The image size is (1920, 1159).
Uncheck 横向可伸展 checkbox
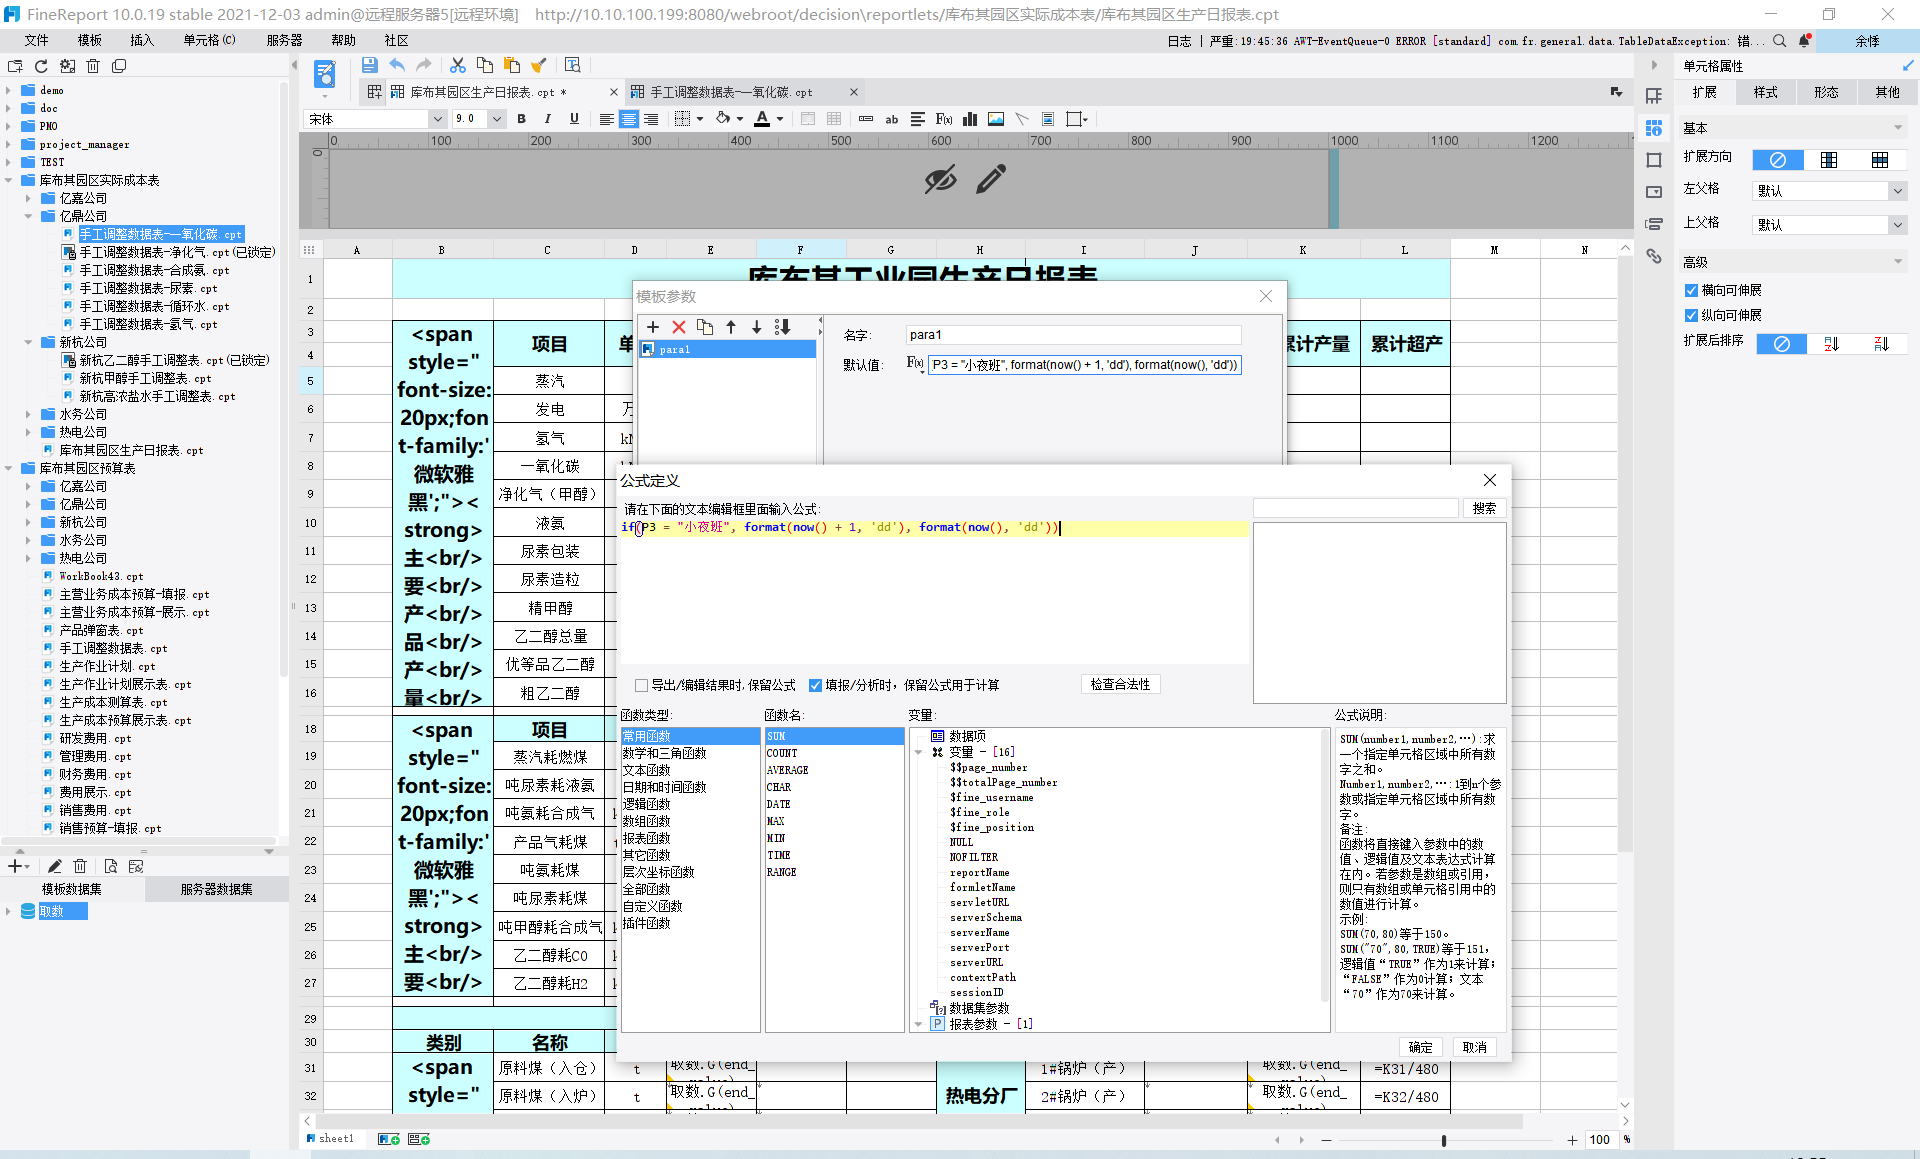point(1691,290)
